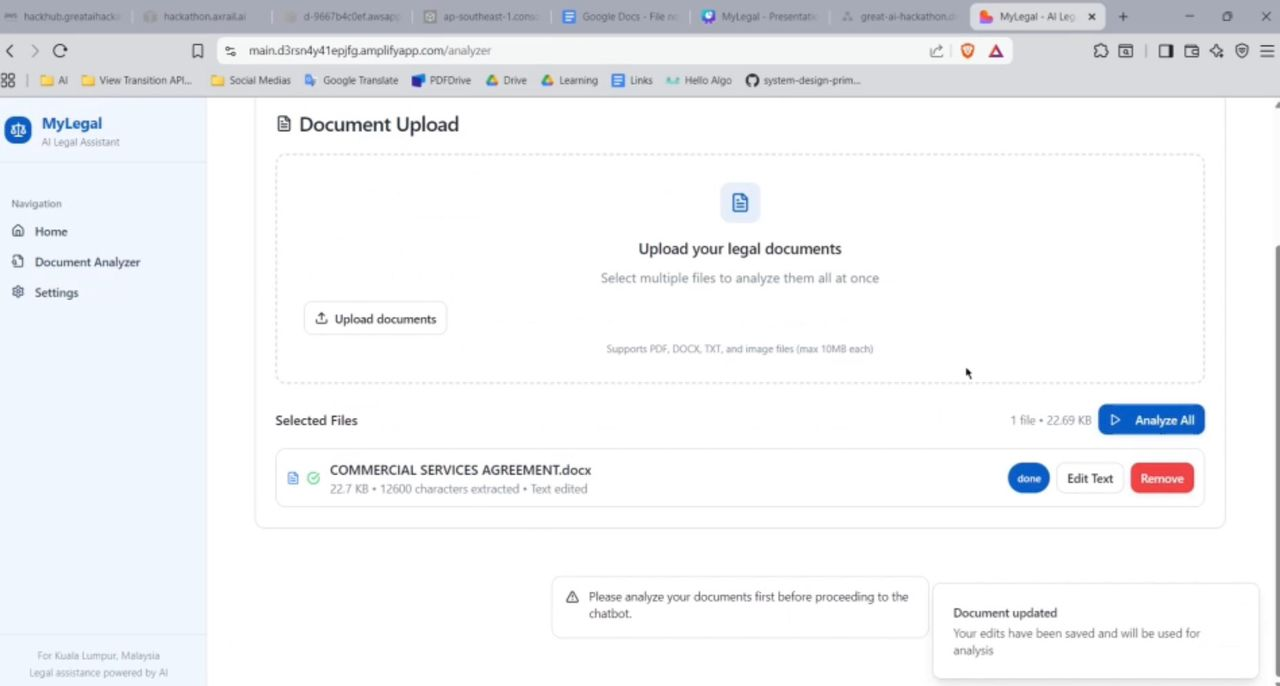Open the system-design-prim GitHub bookmark

pos(803,80)
